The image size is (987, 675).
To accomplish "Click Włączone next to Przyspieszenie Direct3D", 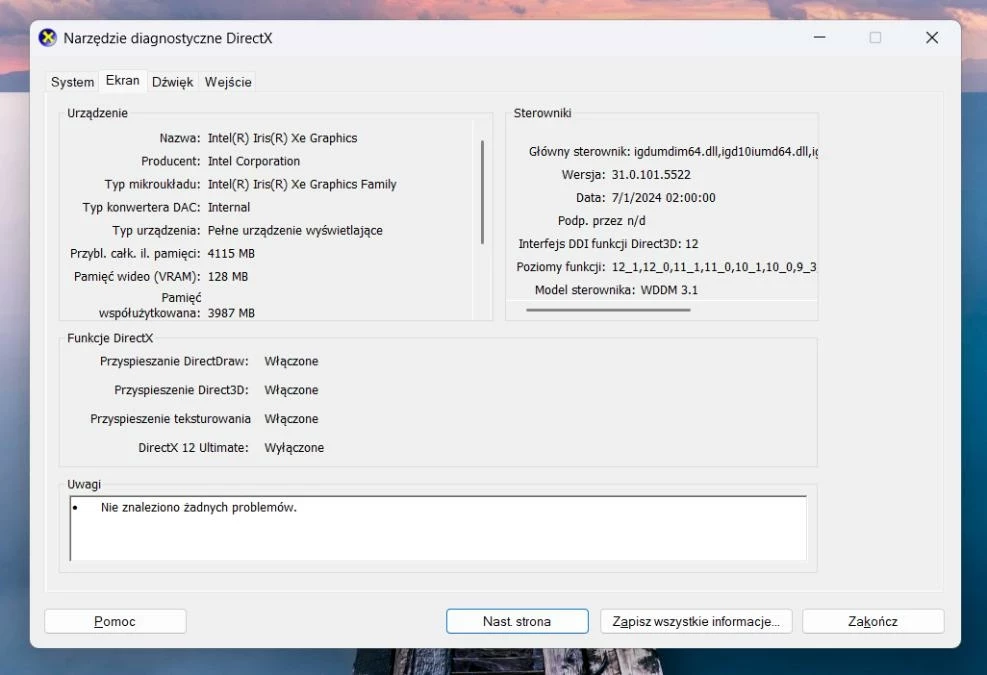I will [291, 390].
